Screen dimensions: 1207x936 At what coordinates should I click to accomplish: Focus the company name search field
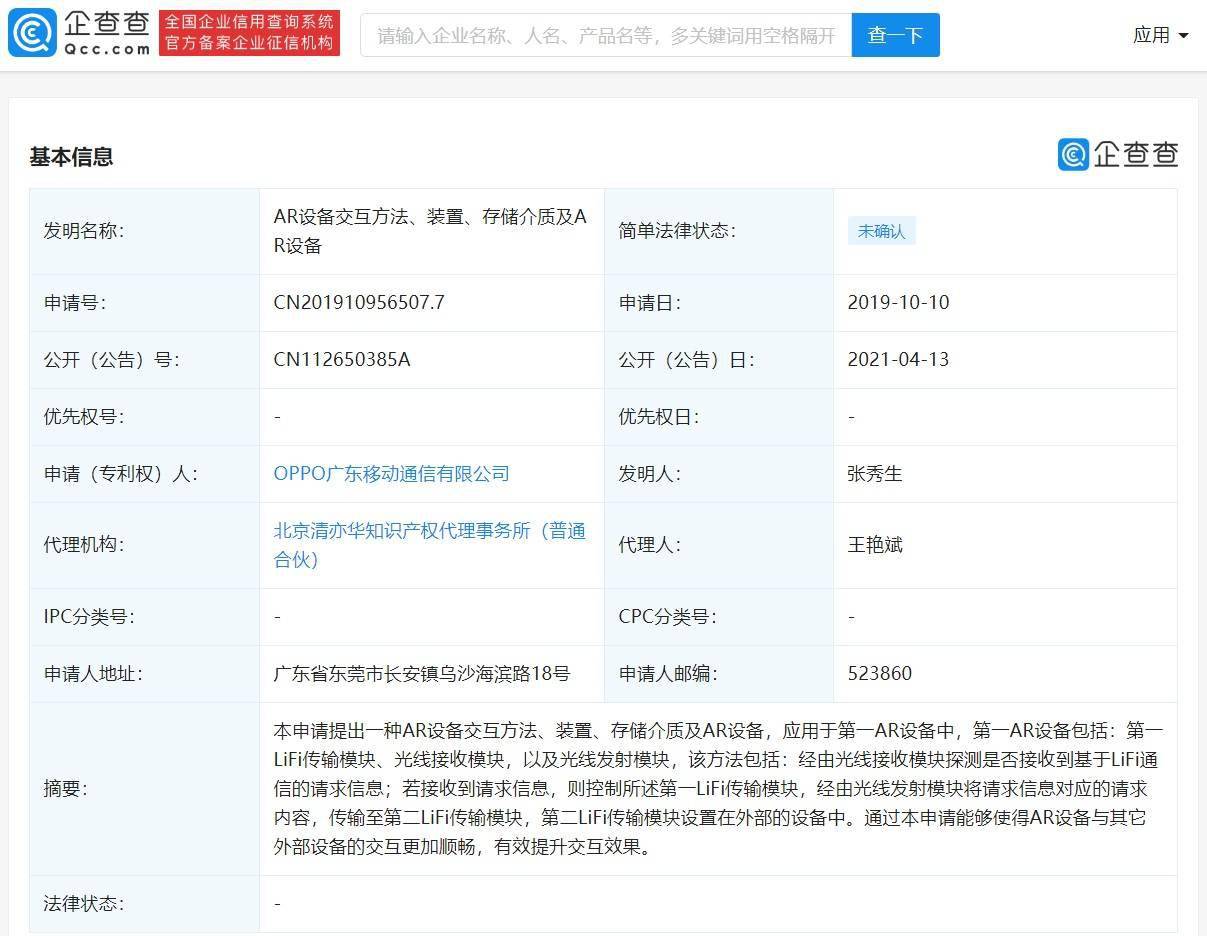606,35
